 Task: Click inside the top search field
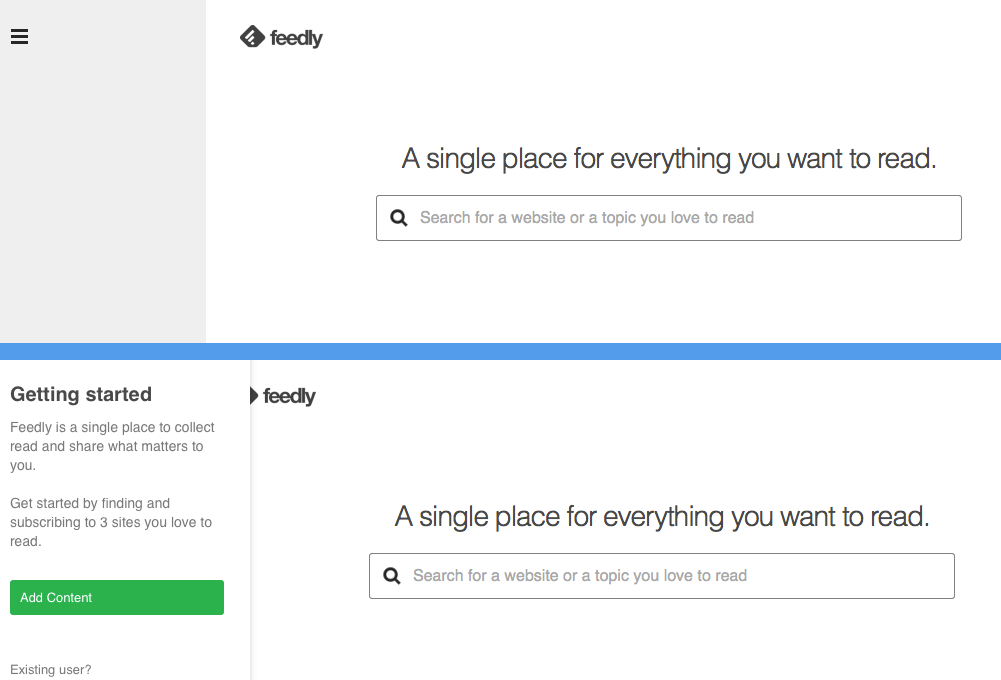668,217
